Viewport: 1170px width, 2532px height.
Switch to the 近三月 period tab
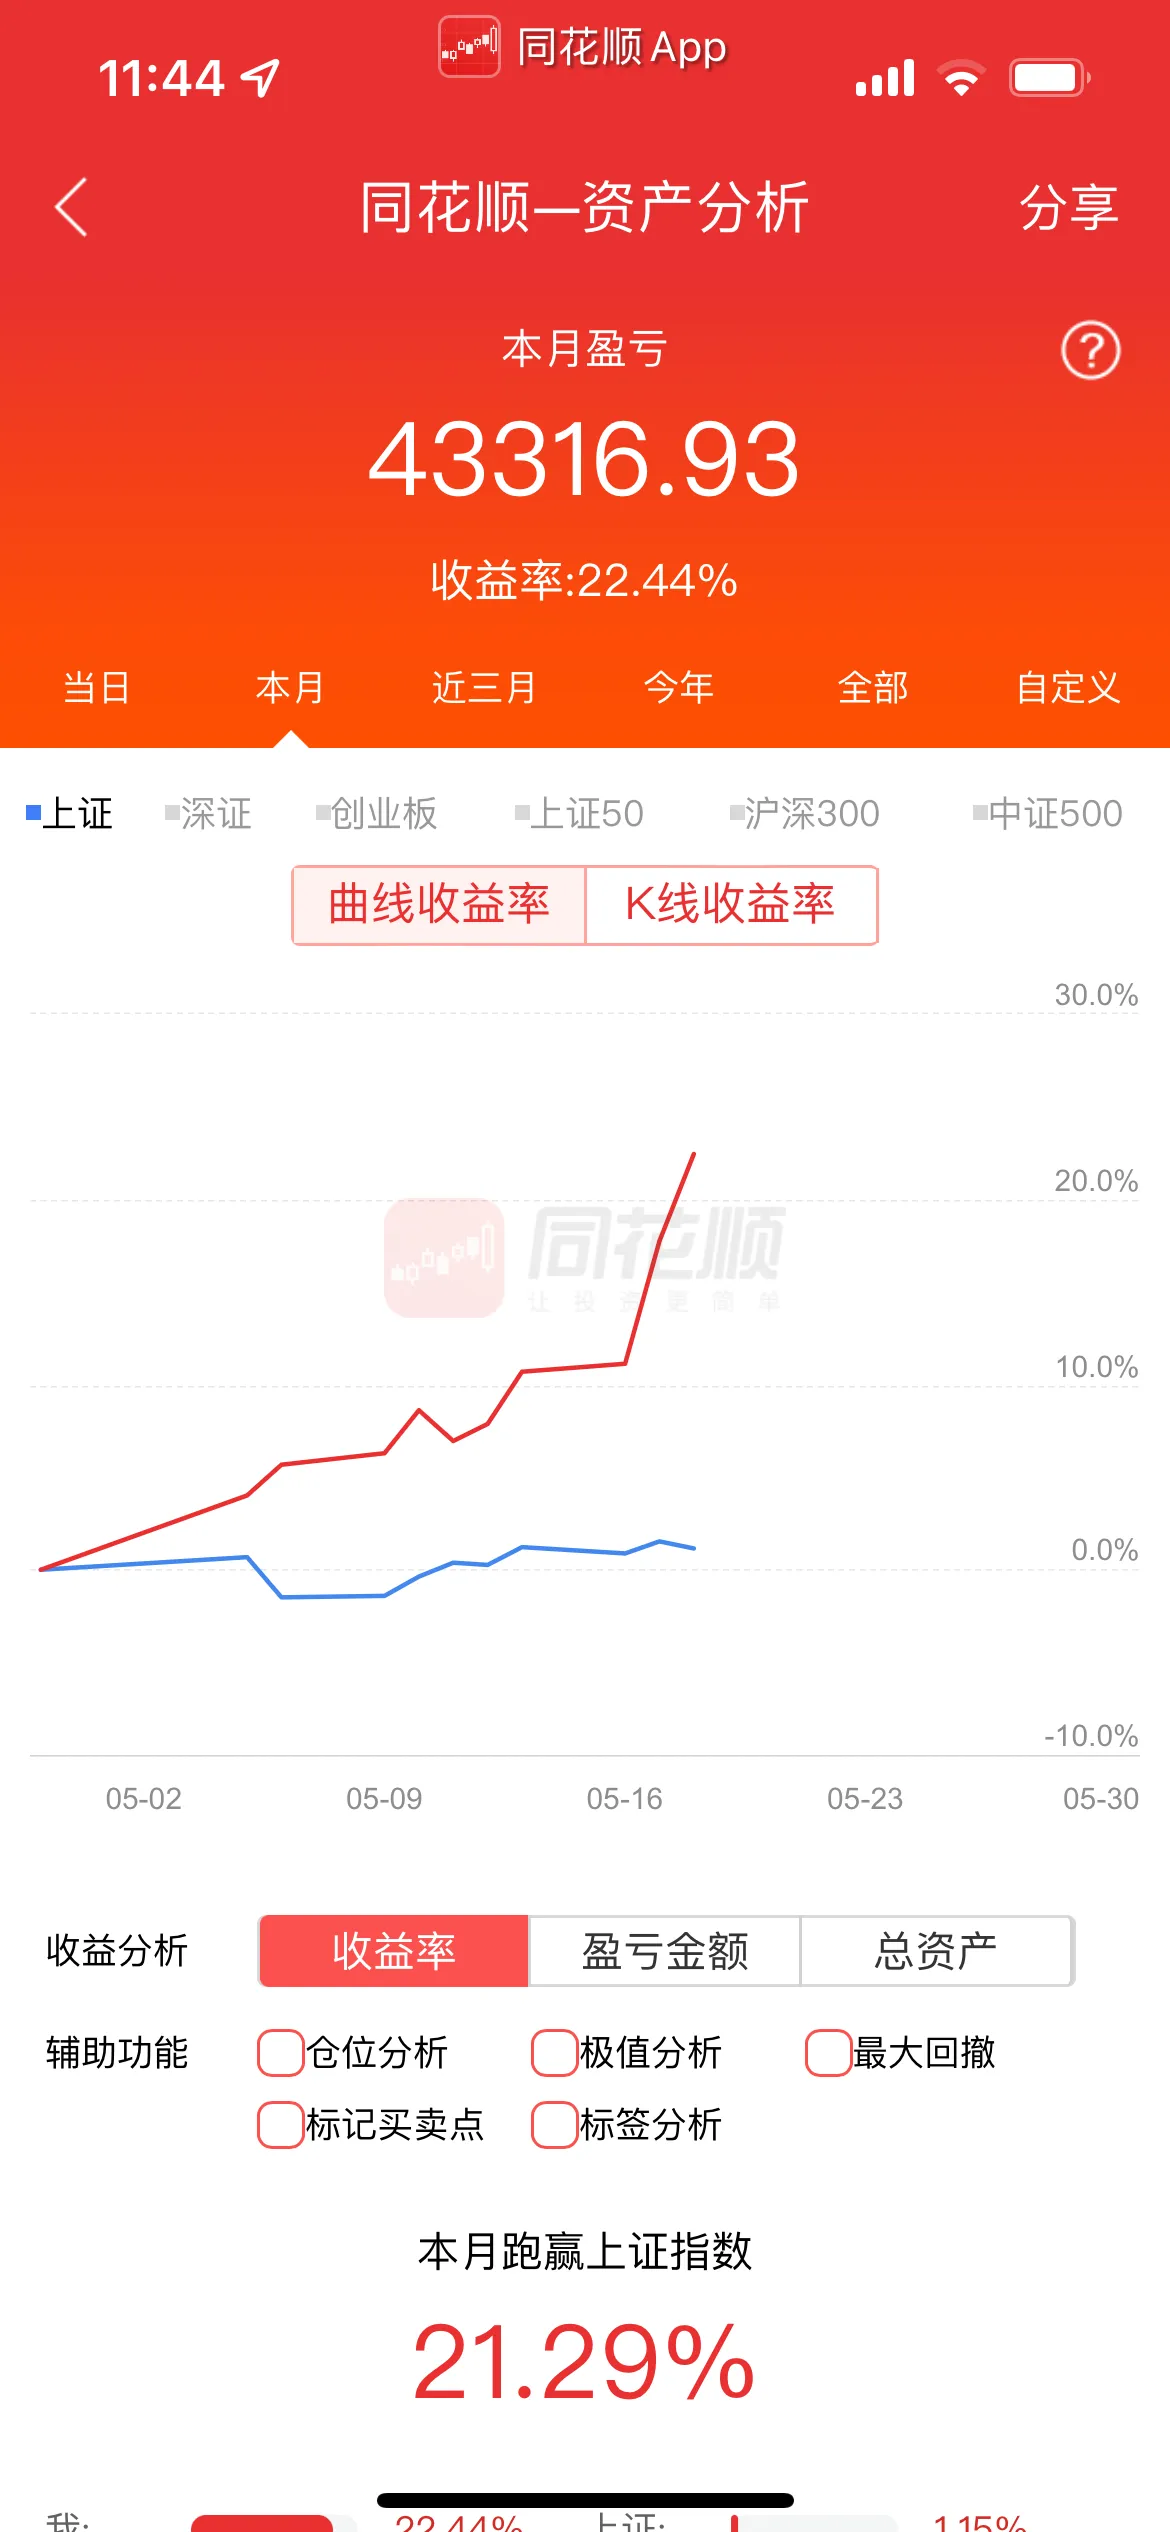pyautogui.click(x=484, y=688)
